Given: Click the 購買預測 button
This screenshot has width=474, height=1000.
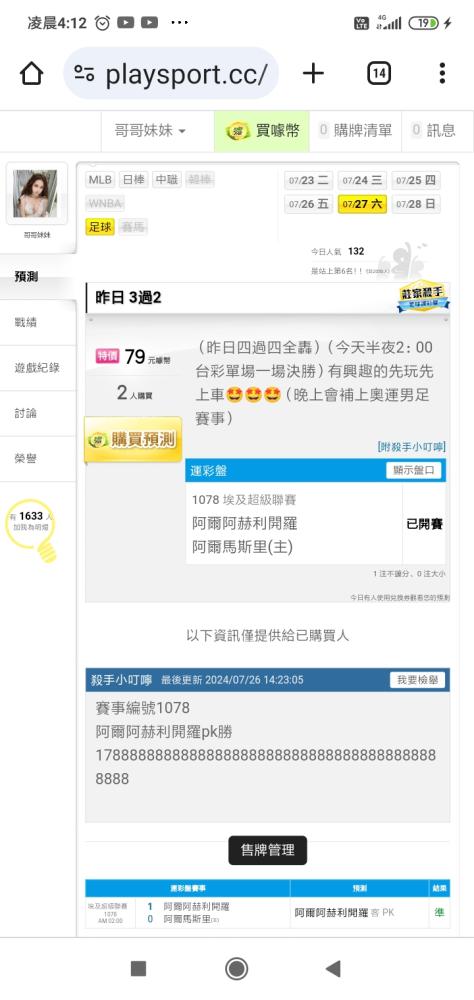Looking at the screenshot, I should tap(133, 439).
